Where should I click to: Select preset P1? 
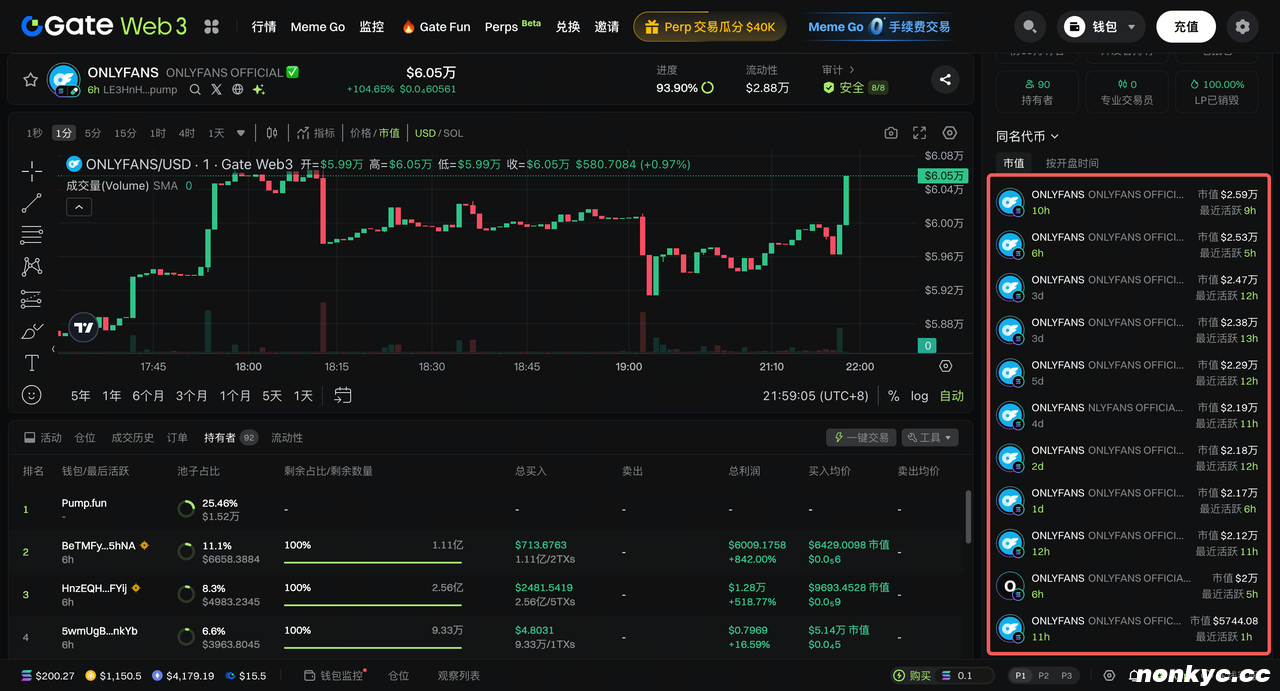pos(1021,676)
